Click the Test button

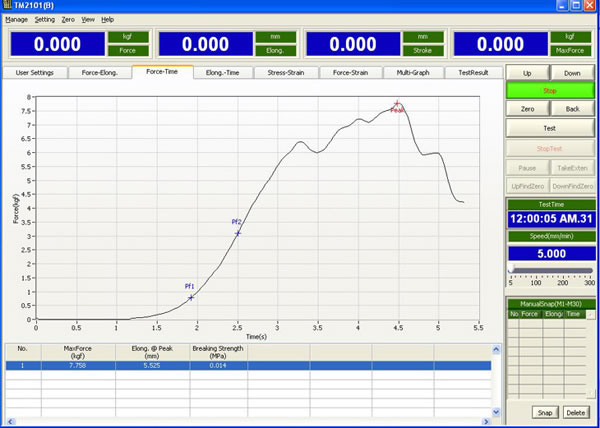pos(549,128)
